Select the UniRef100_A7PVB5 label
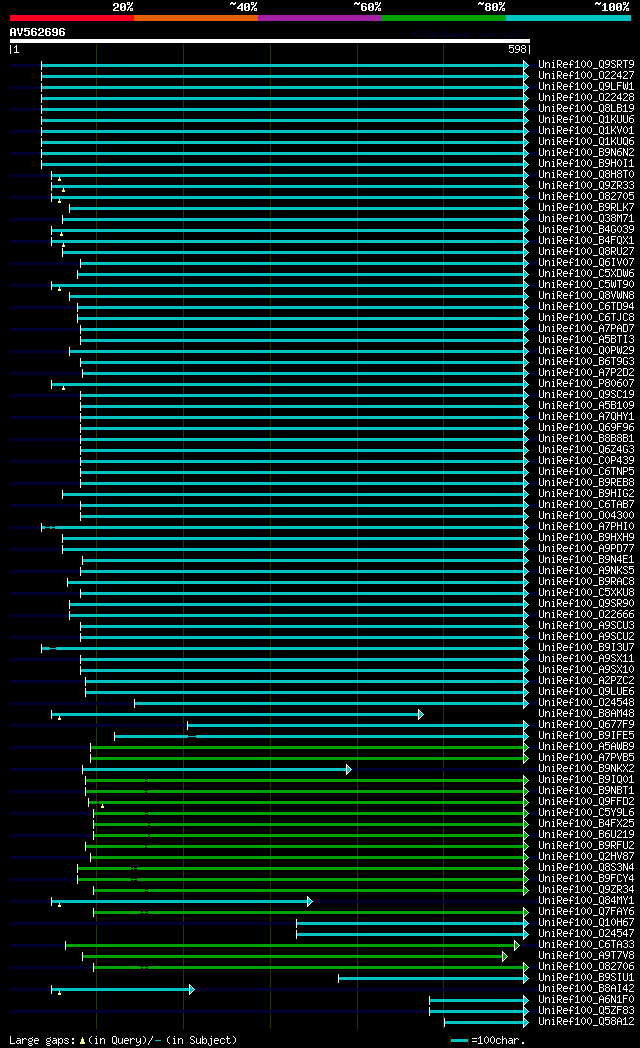The image size is (640, 1048). click(x=587, y=757)
